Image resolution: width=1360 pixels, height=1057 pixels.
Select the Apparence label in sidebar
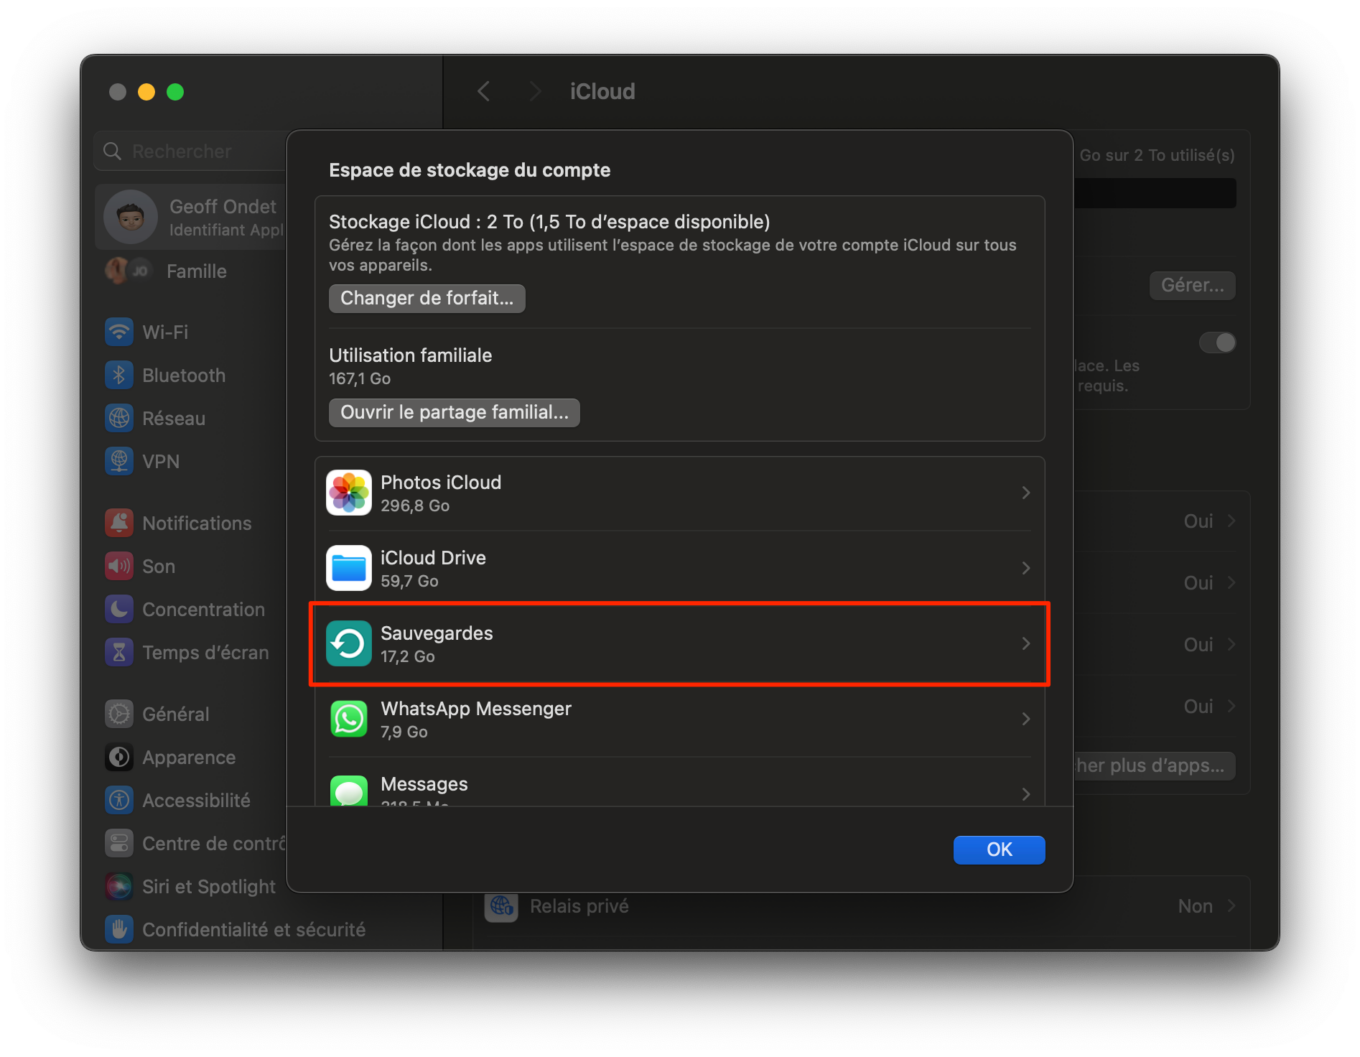189,758
